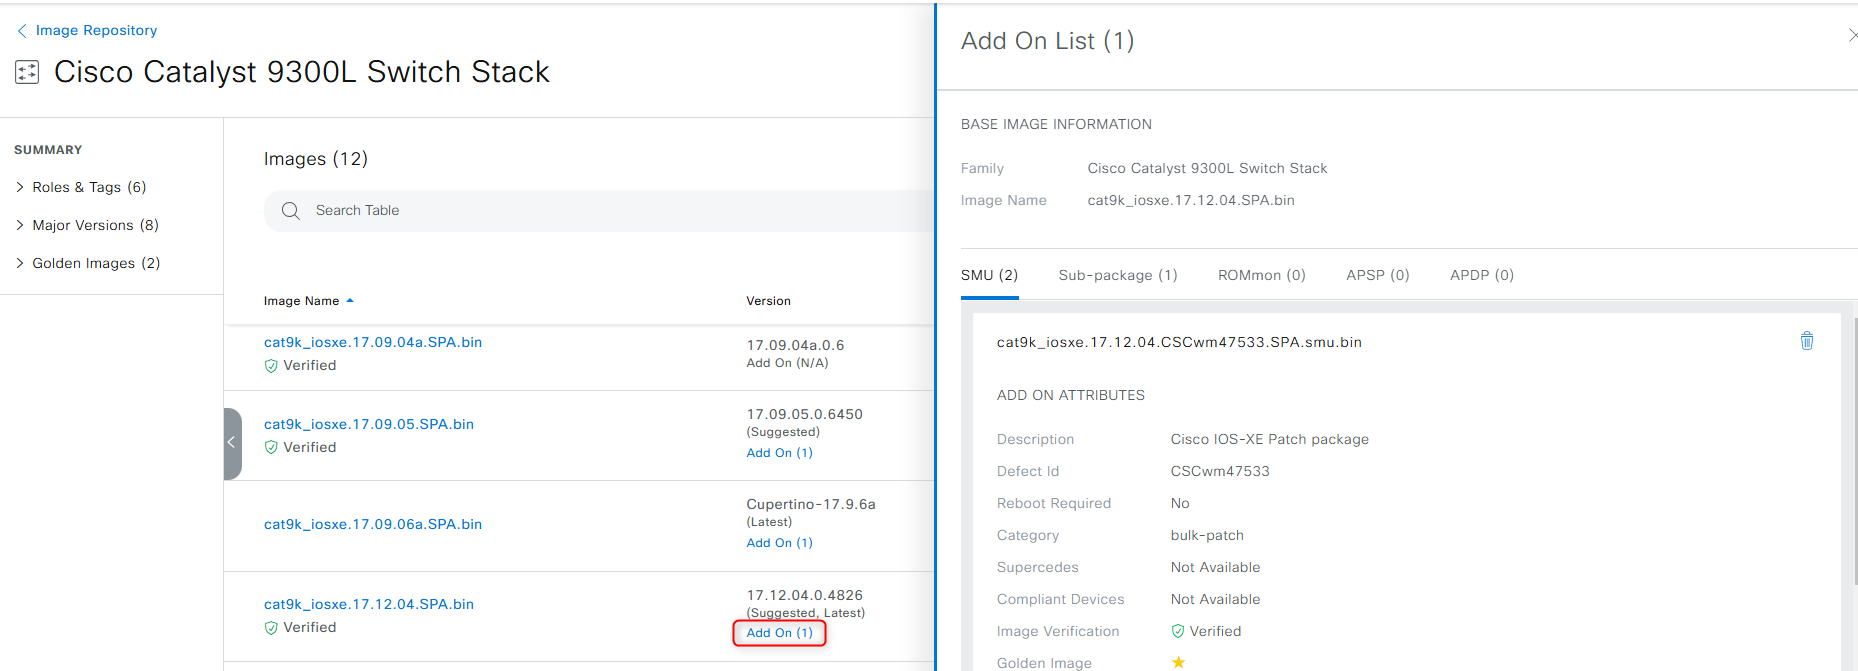The image size is (1858, 671).
Task: Click the Add On List (1) heading
Action: click(x=1048, y=41)
